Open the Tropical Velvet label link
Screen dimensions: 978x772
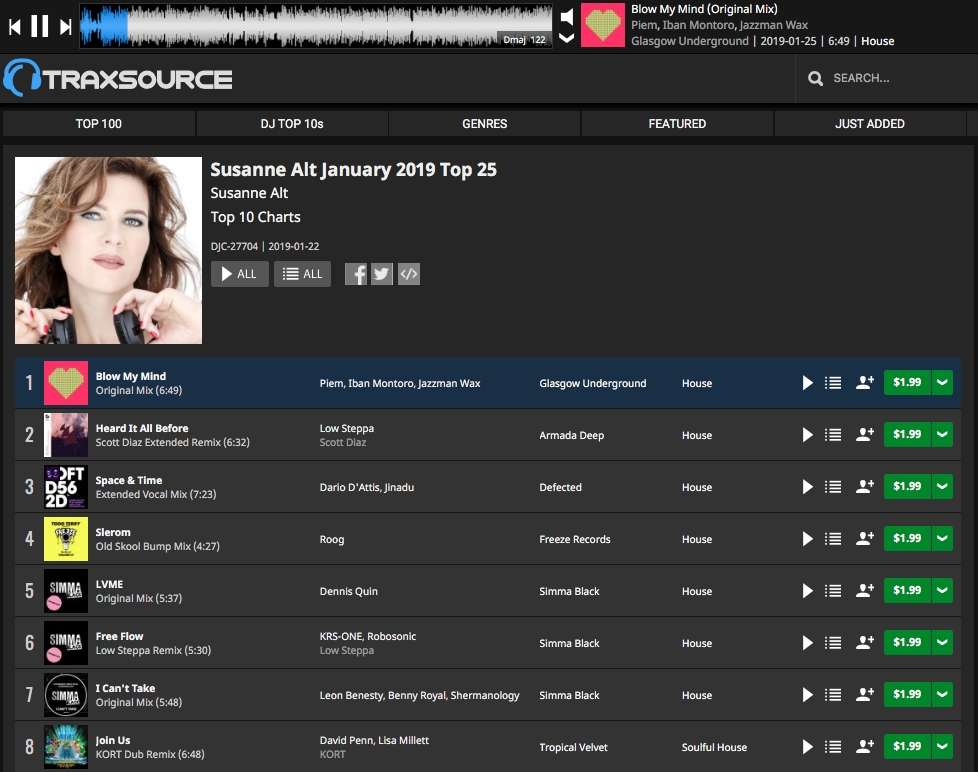573,747
